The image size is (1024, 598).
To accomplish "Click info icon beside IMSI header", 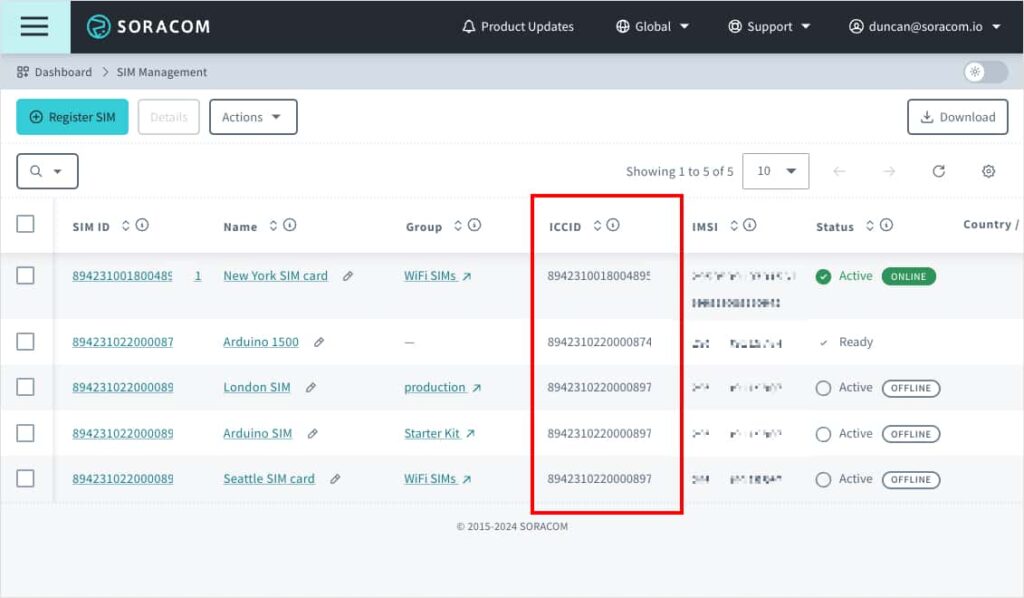I will (x=749, y=226).
